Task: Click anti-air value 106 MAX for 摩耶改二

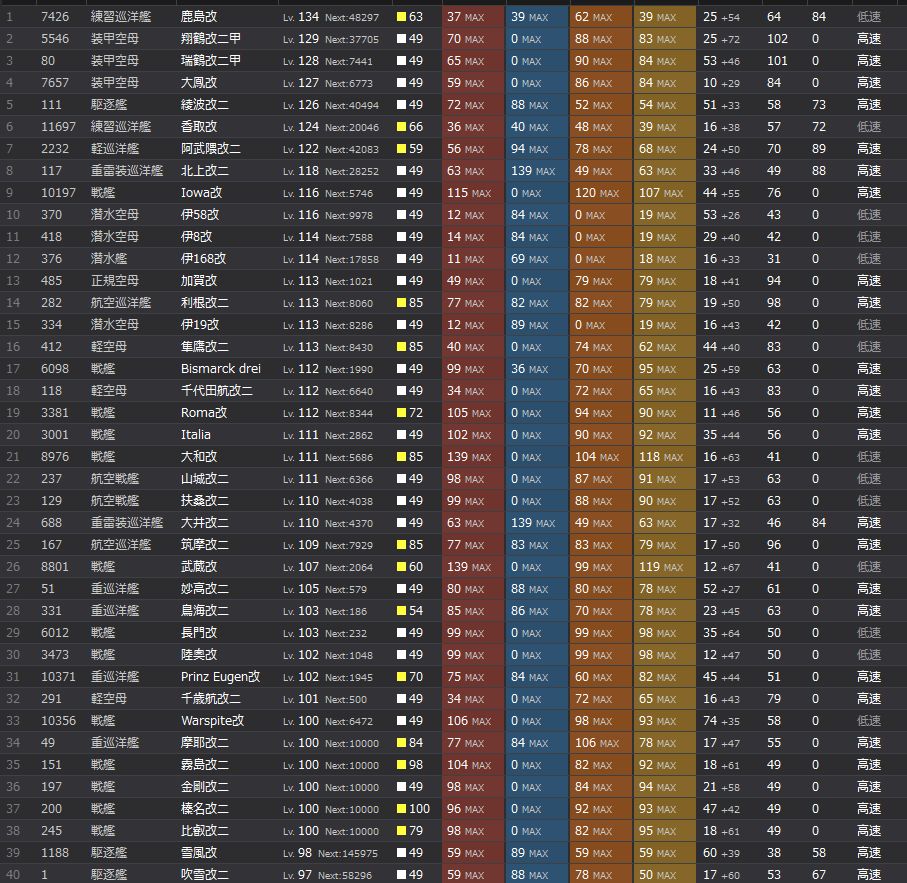Action: coord(596,742)
